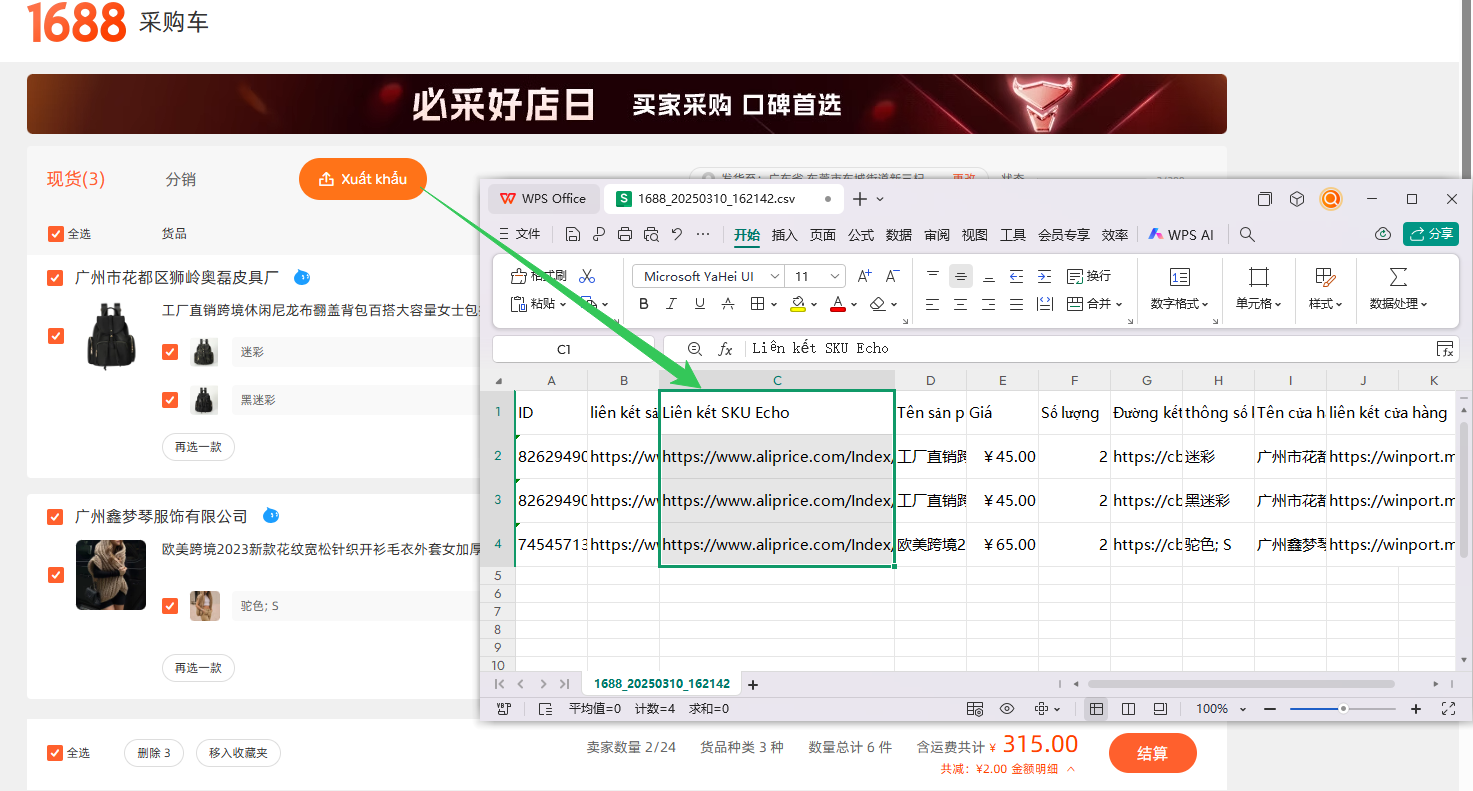Open the 视图 View ribbon tab
Image resolution: width=1473 pixels, height=791 pixels.
(x=975, y=235)
